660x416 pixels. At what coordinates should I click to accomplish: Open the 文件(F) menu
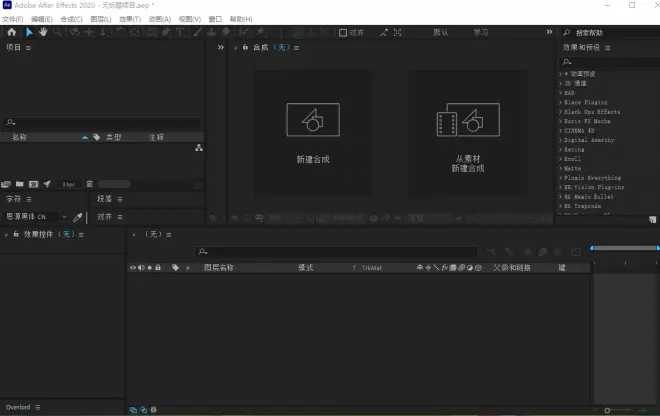pyautogui.click(x=13, y=19)
